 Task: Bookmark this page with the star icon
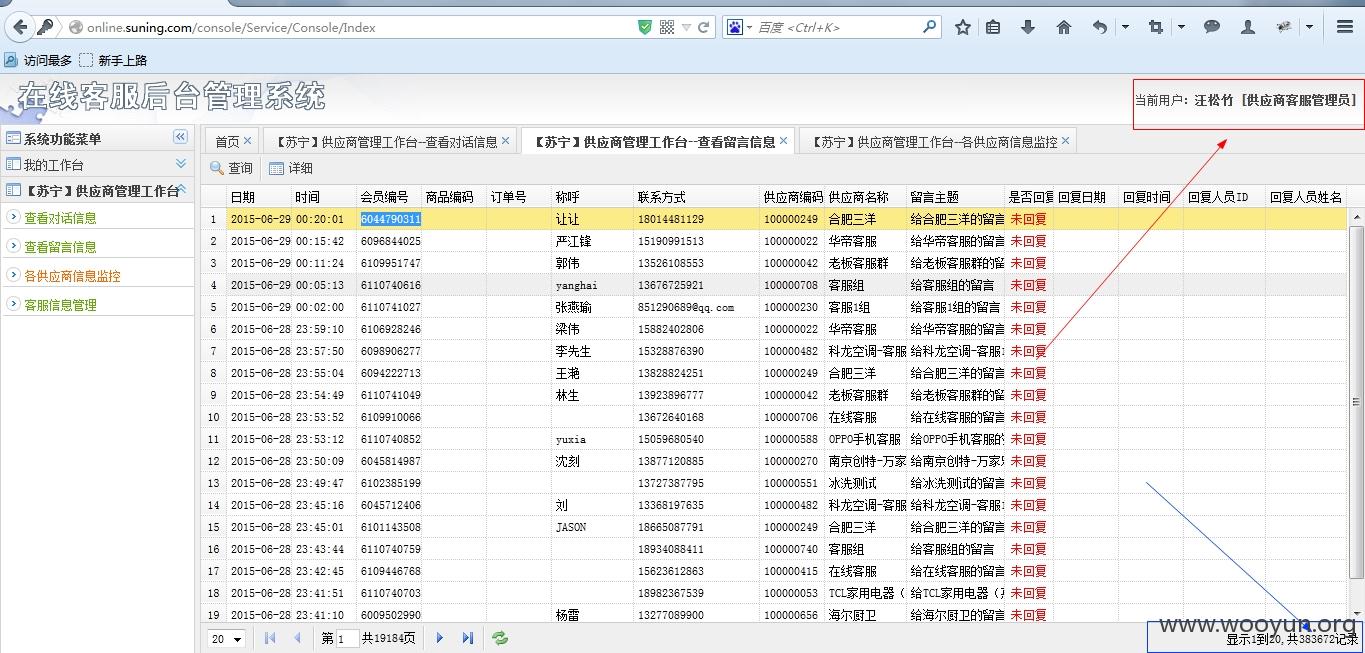[963, 27]
